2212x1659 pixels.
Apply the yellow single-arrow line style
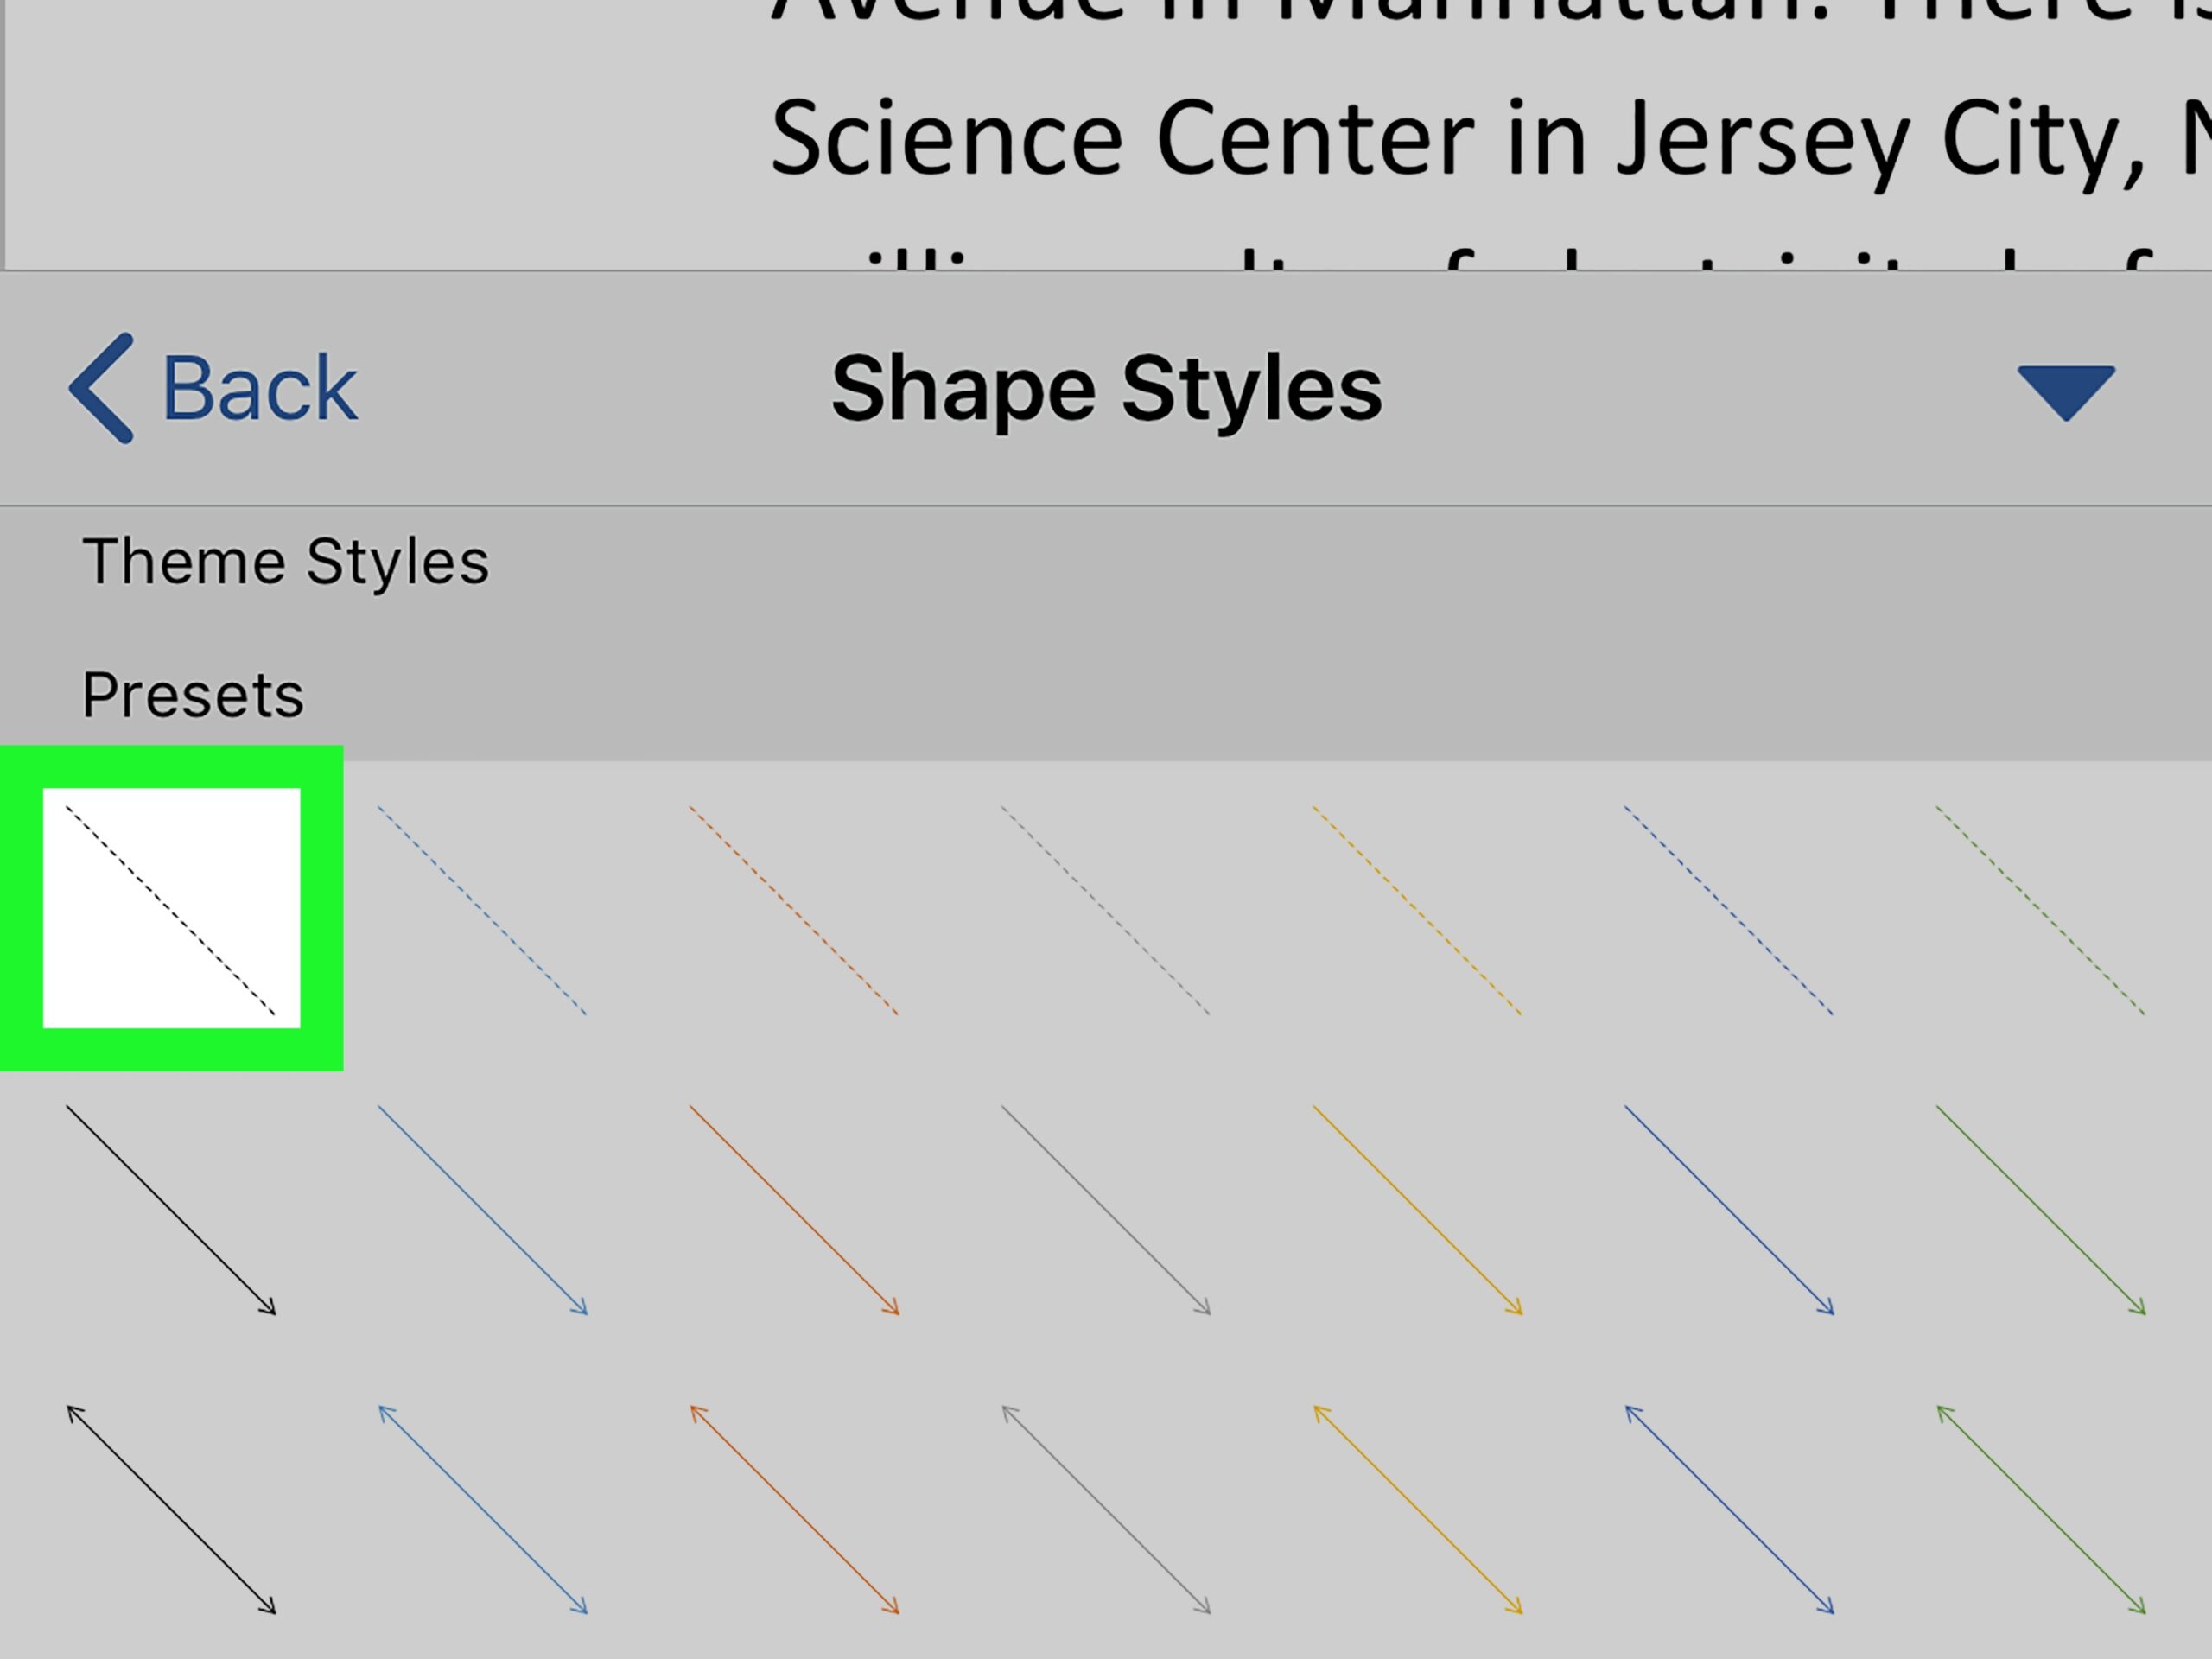[1417, 1209]
